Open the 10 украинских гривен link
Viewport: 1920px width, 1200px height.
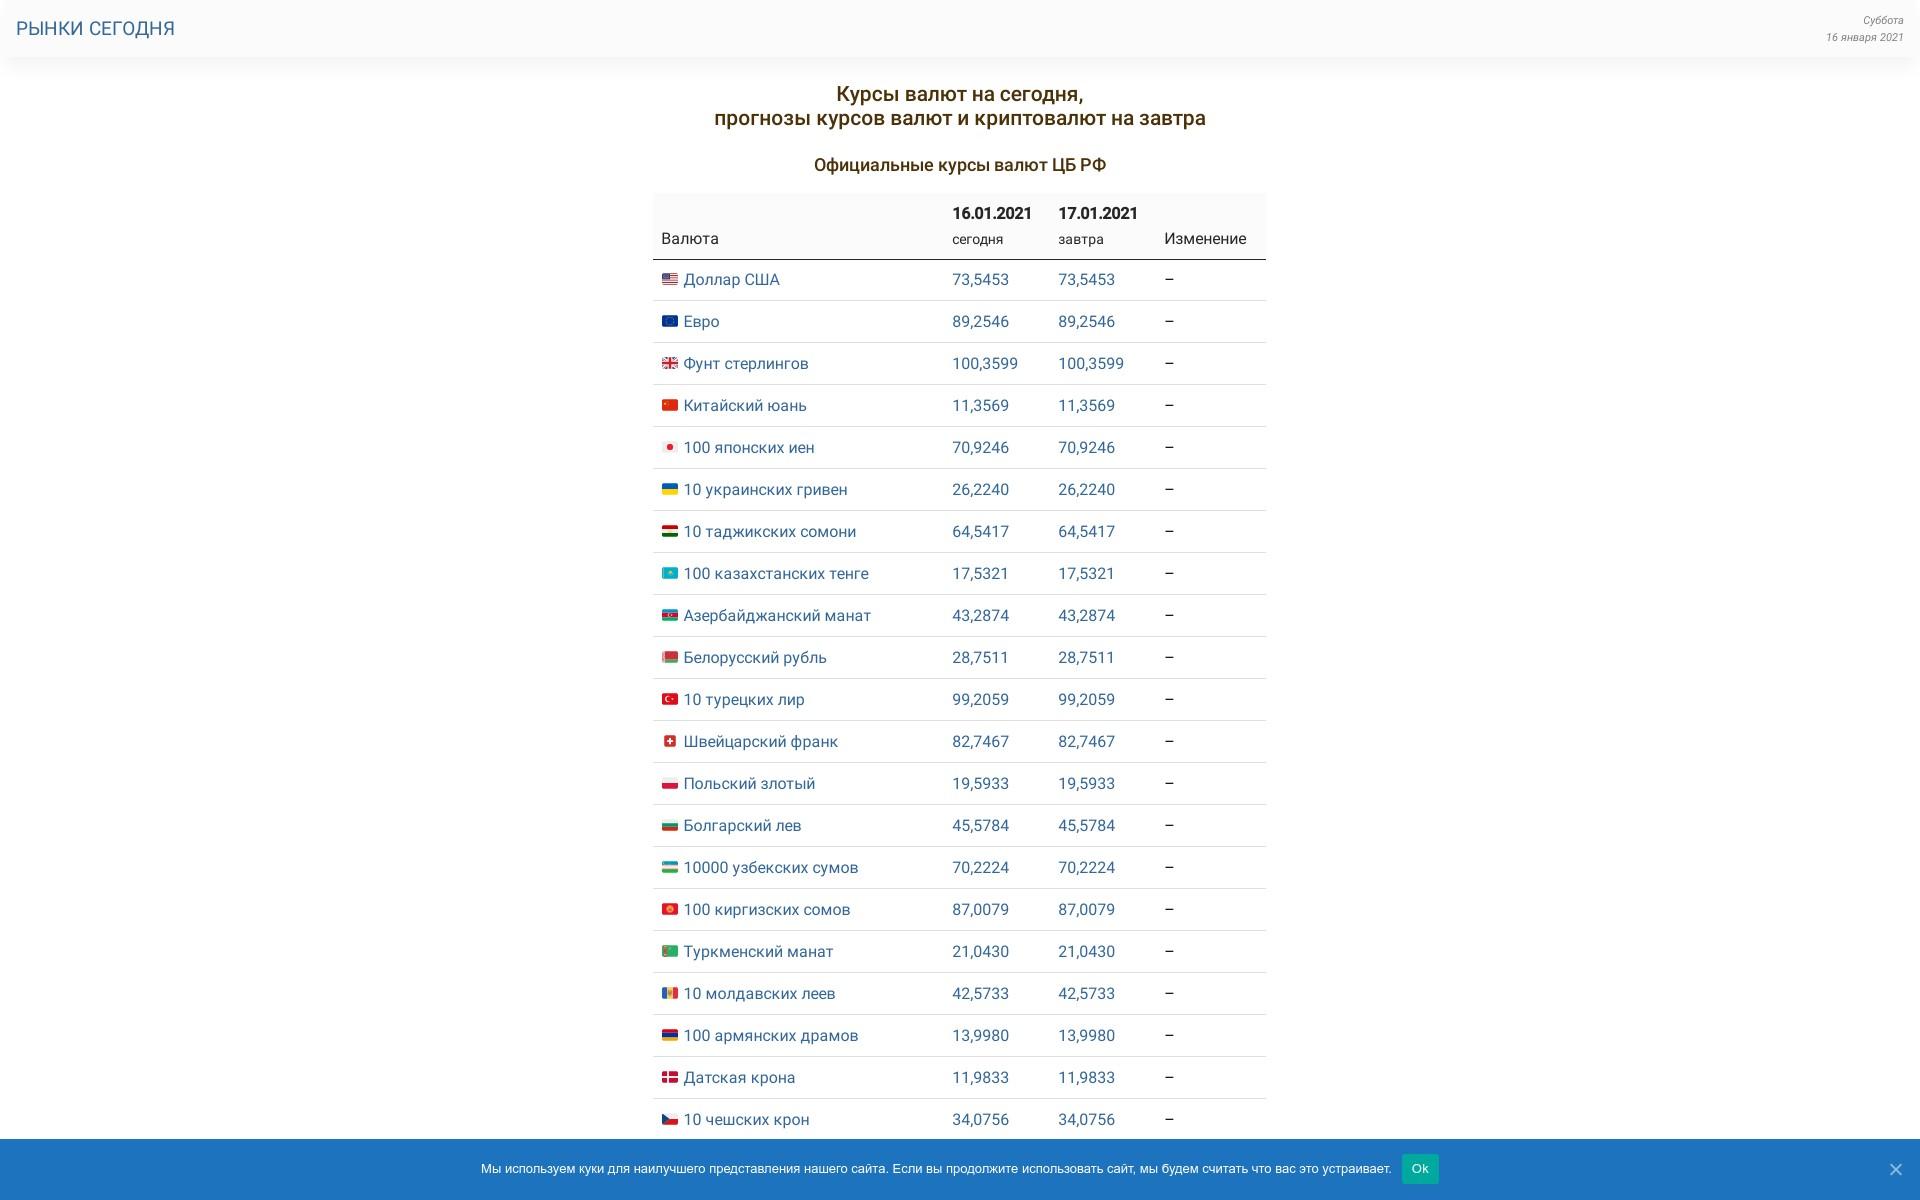click(x=765, y=490)
